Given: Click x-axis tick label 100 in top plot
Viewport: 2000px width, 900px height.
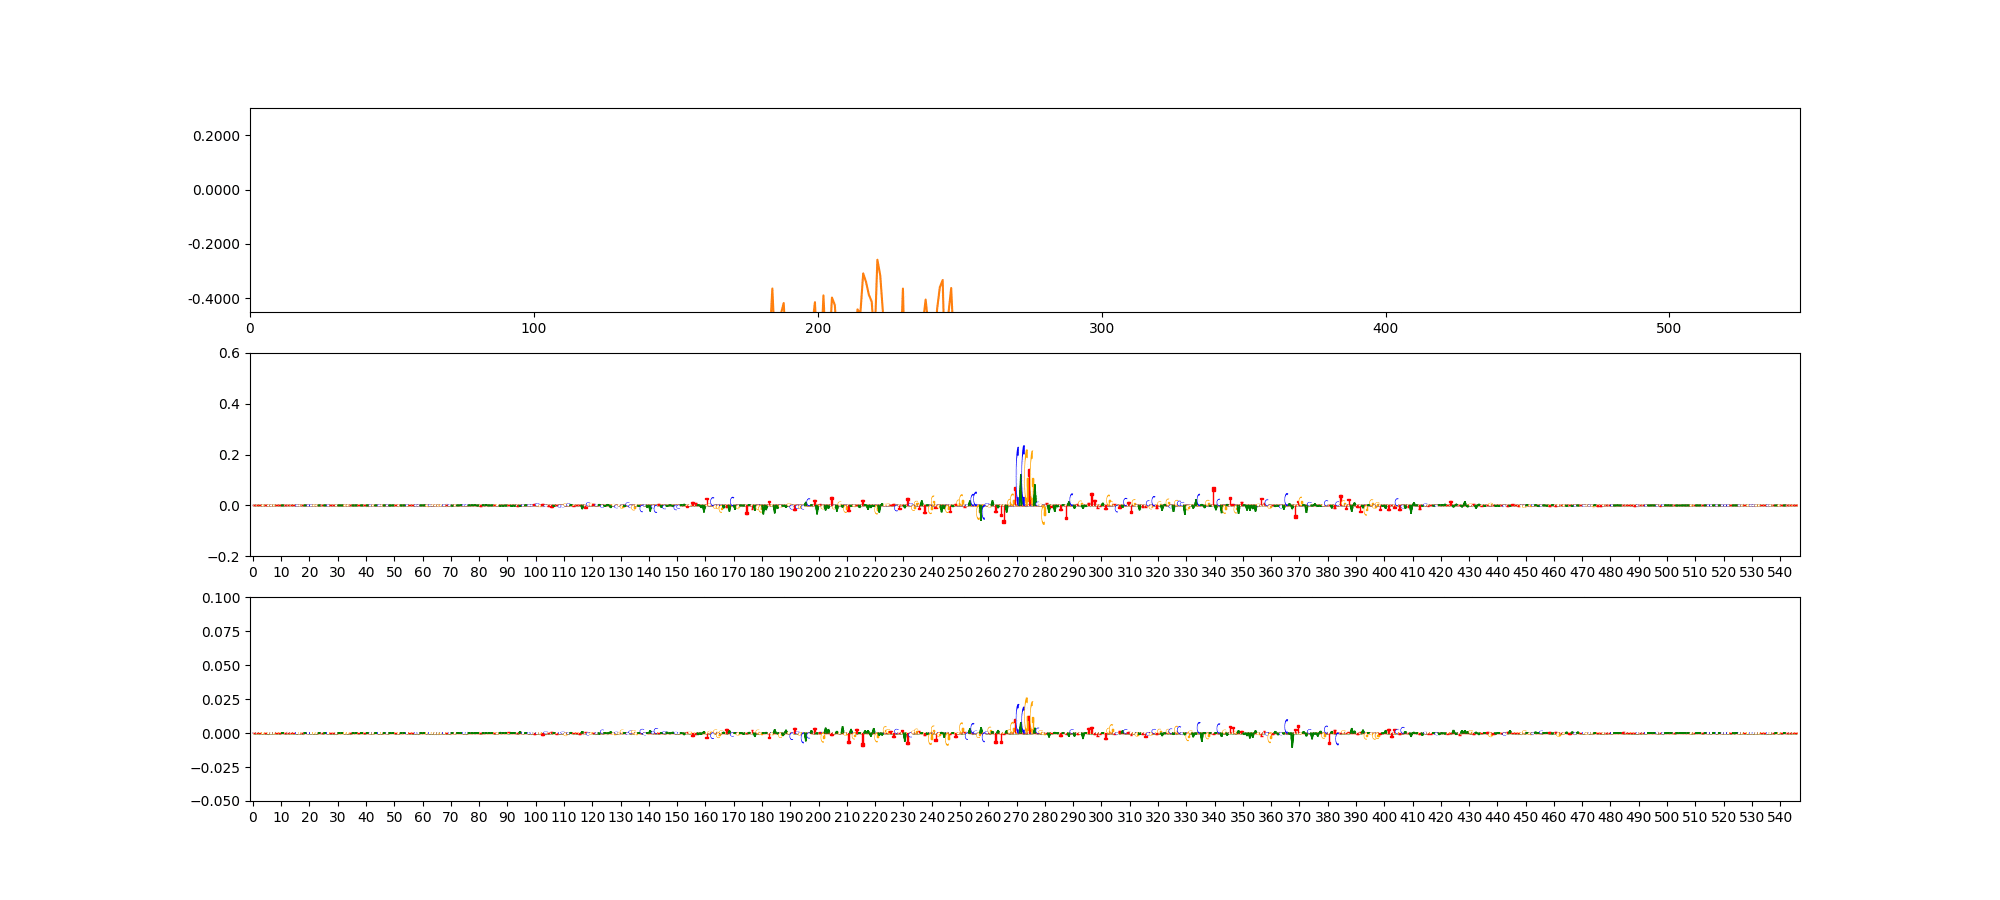Looking at the screenshot, I should [x=534, y=328].
